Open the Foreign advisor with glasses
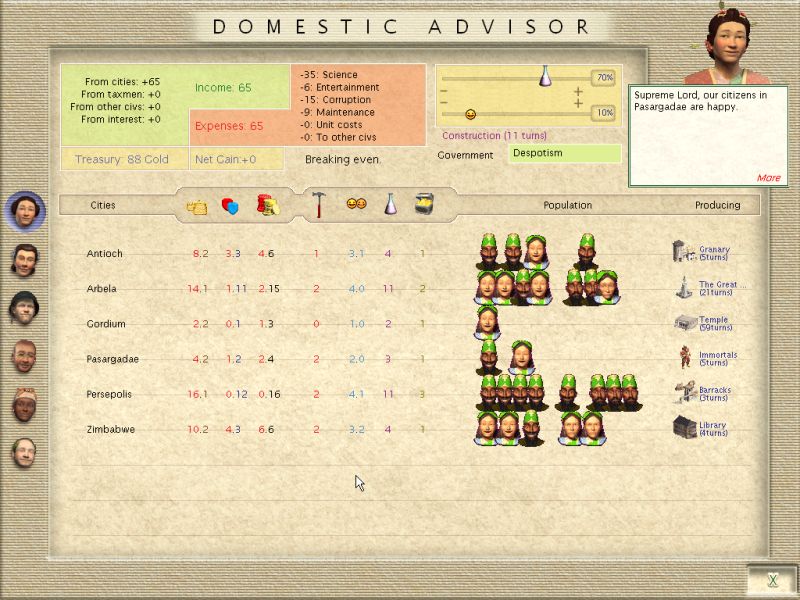The image size is (800, 600). click(24, 356)
